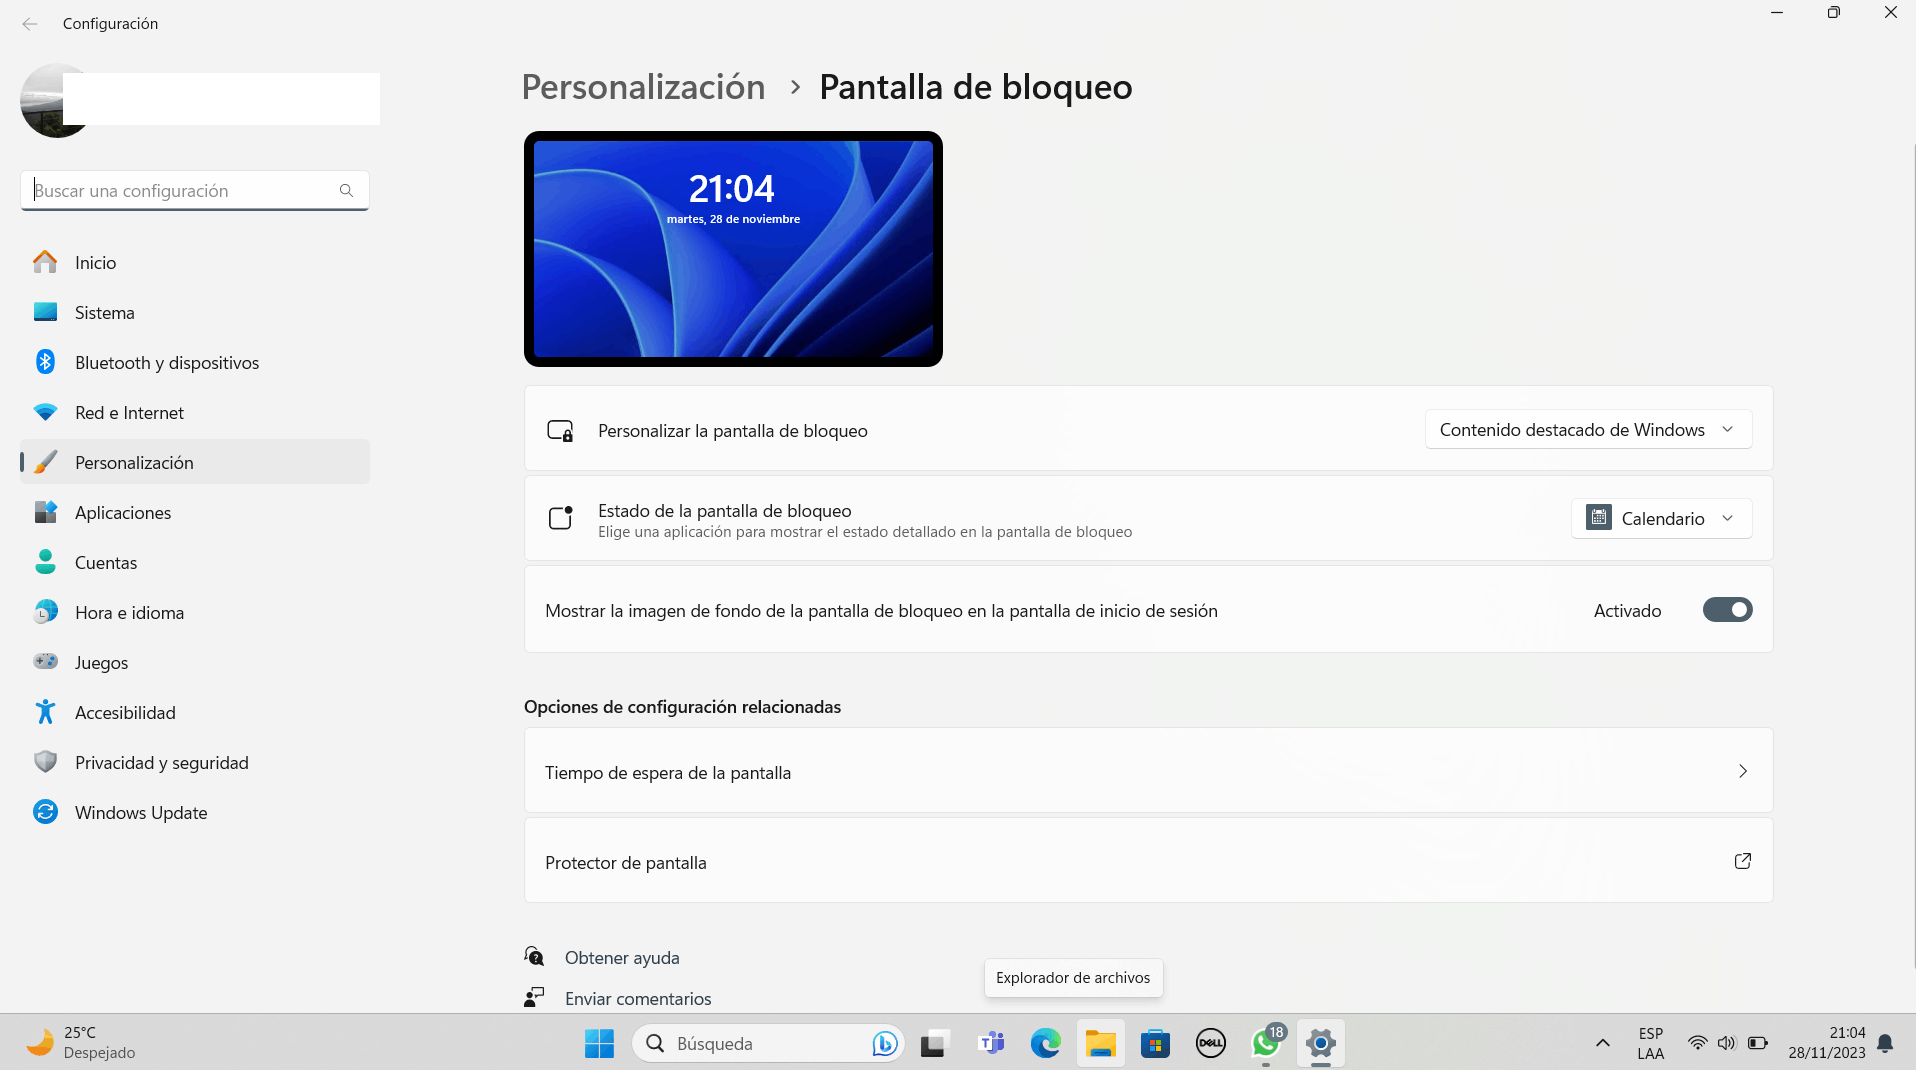Viewport: 1920px width, 1074px height.
Task: Turn off lock screen background on sign-in toggle
Action: (x=1727, y=610)
